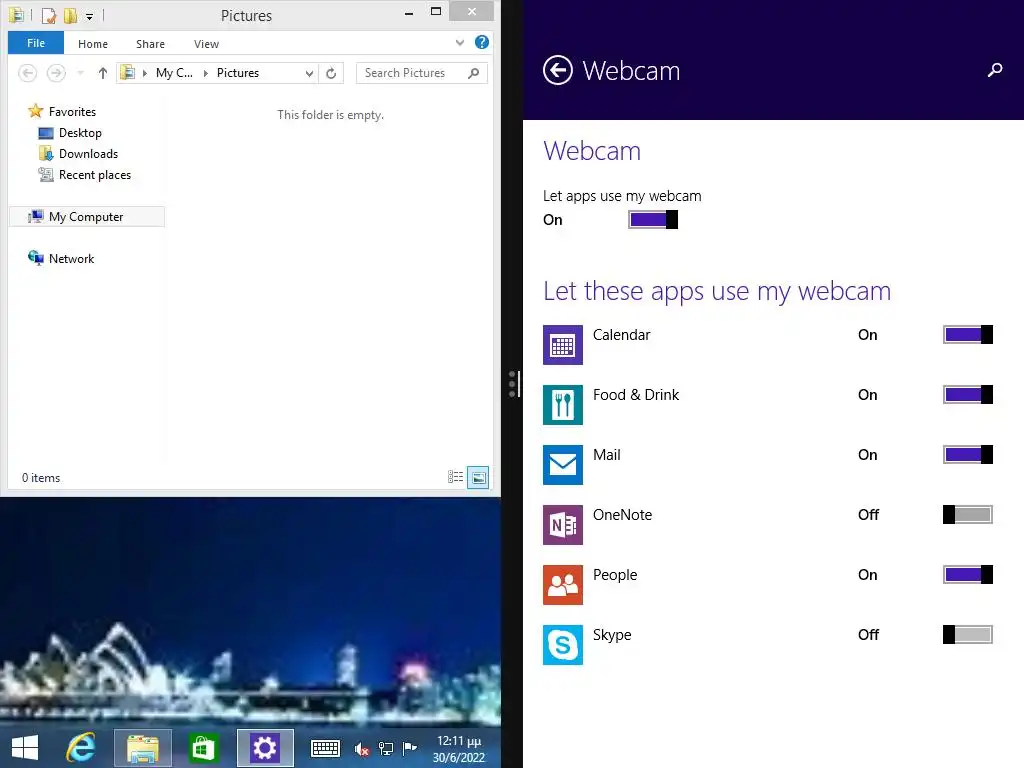Refresh the Pictures folder
The height and width of the screenshot is (768, 1024).
tap(331, 73)
